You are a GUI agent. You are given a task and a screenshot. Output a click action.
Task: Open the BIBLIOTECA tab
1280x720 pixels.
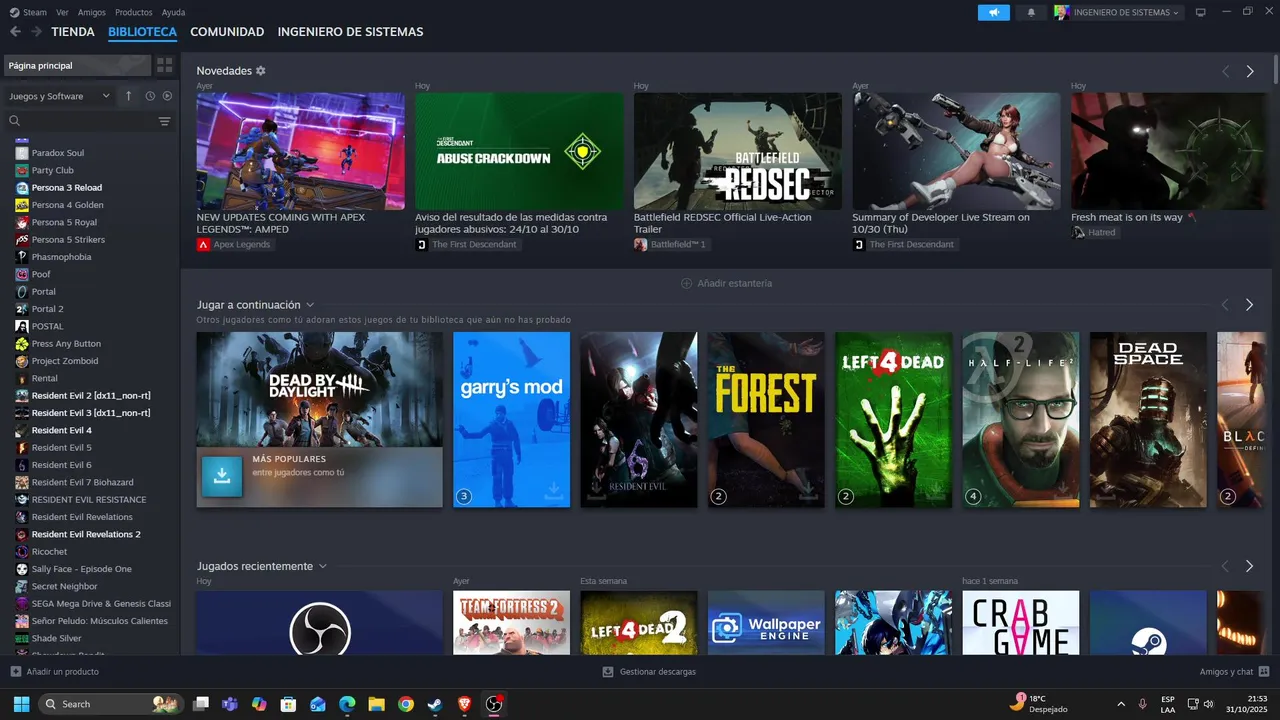pos(142,32)
